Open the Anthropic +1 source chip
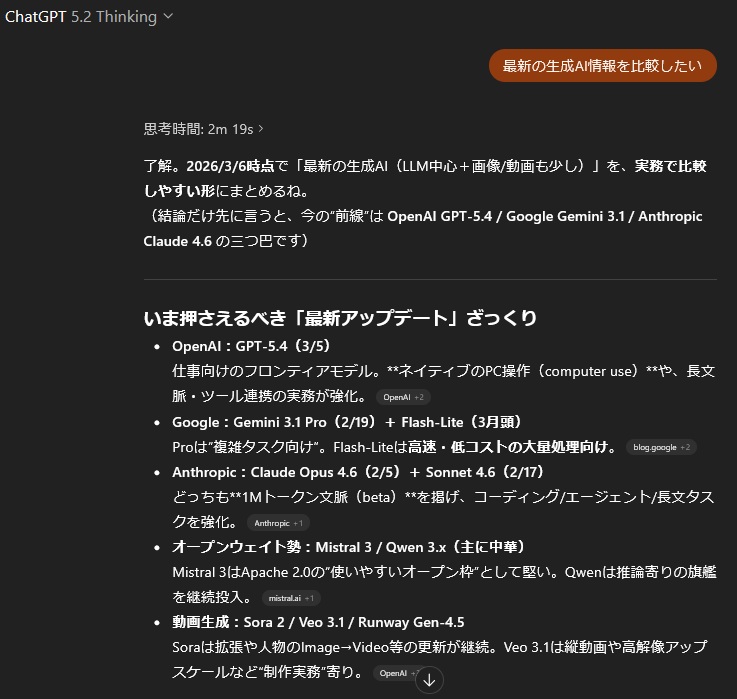 tap(278, 523)
